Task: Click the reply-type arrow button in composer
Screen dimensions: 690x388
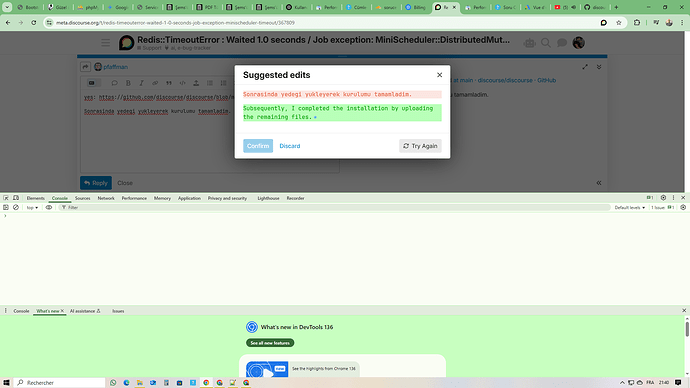Action: point(85,67)
